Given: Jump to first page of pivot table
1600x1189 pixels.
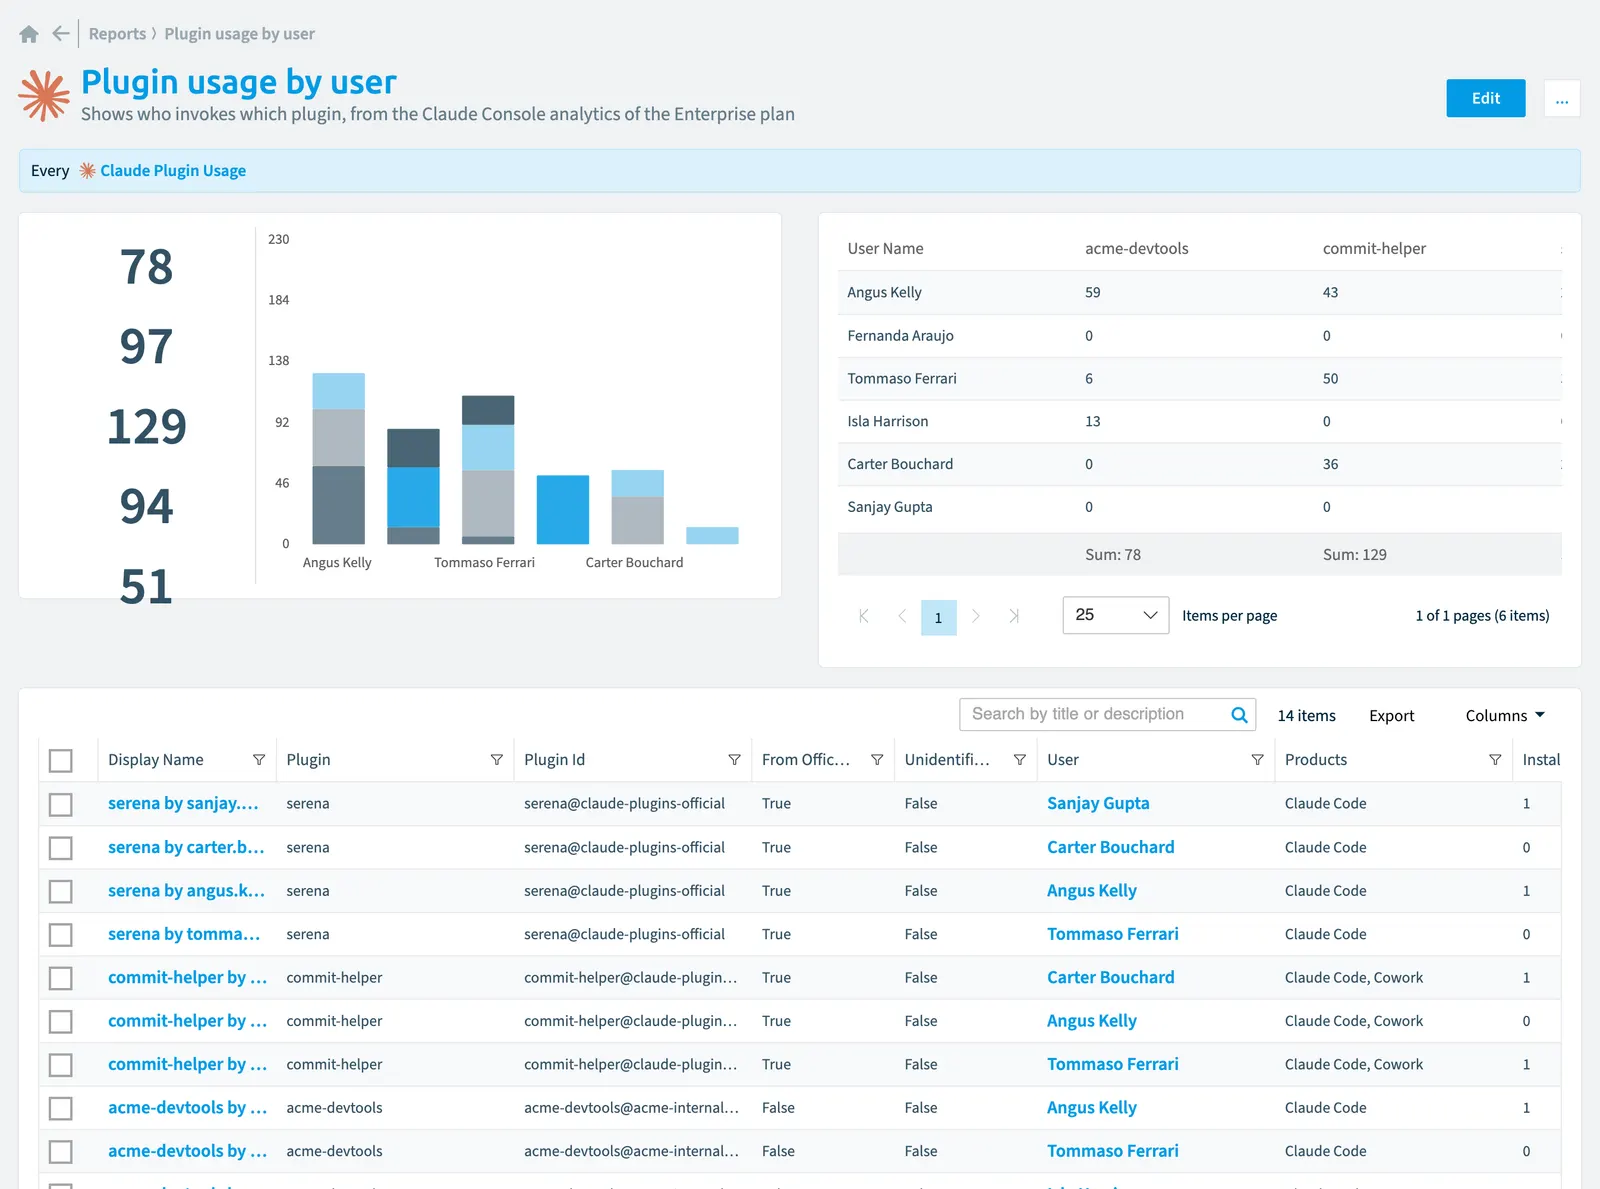Looking at the screenshot, I should tap(864, 616).
